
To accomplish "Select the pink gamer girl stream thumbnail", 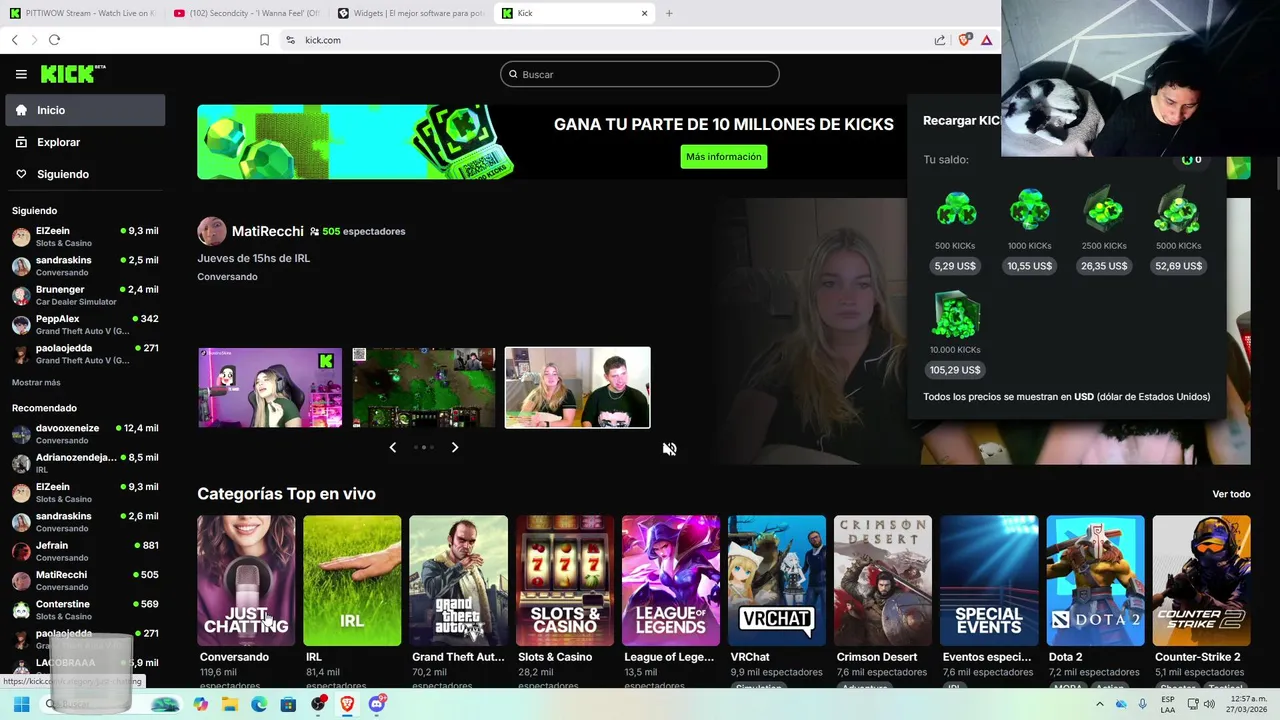I will tap(270, 388).
